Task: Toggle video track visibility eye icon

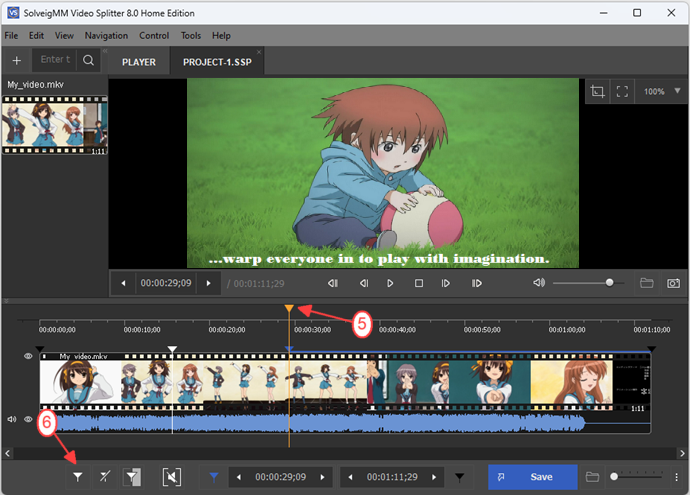Action: tap(28, 356)
